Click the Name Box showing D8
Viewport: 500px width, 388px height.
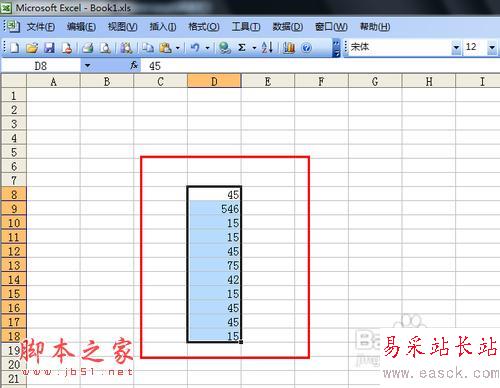coord(41,66)
